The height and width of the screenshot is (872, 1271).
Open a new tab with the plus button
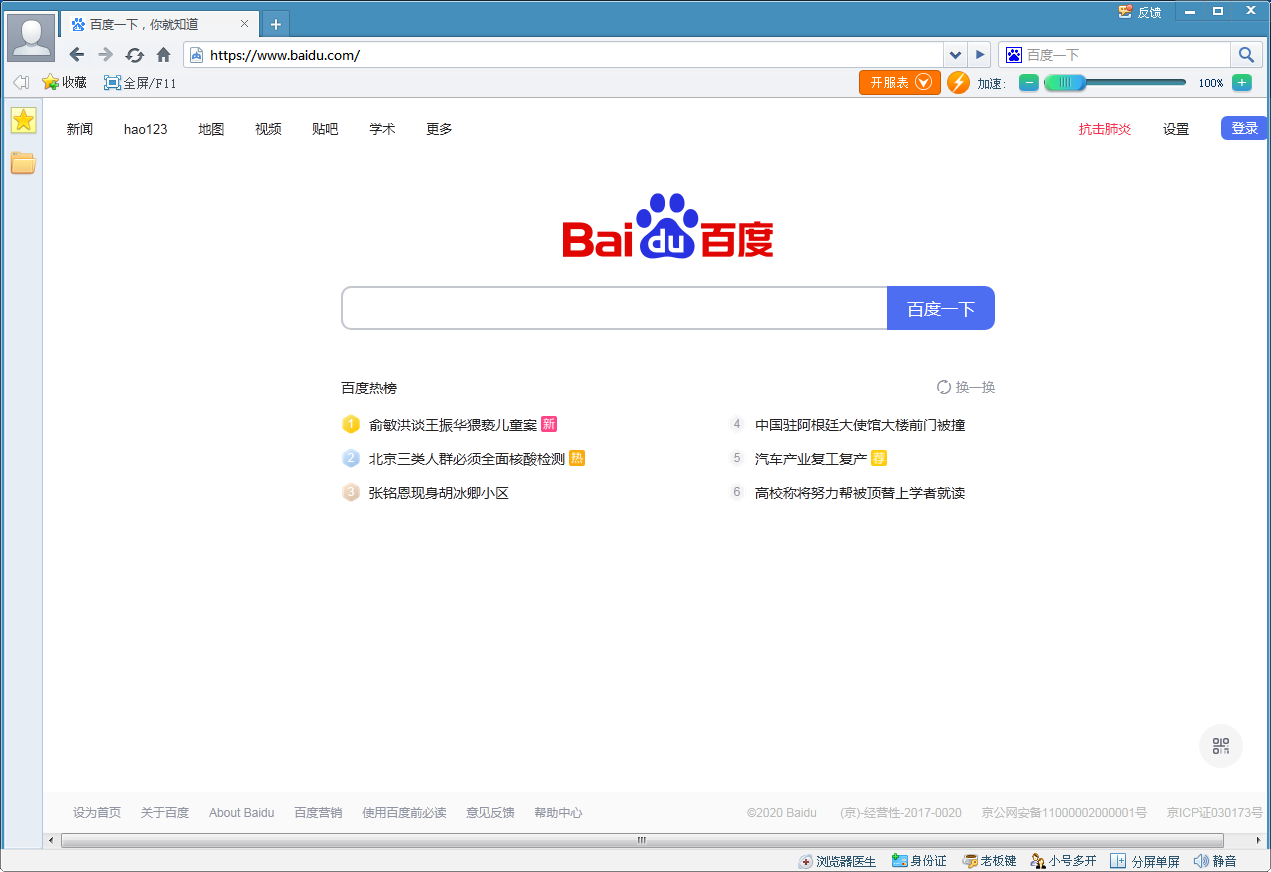pyautogui.click(x=276, y=24)
